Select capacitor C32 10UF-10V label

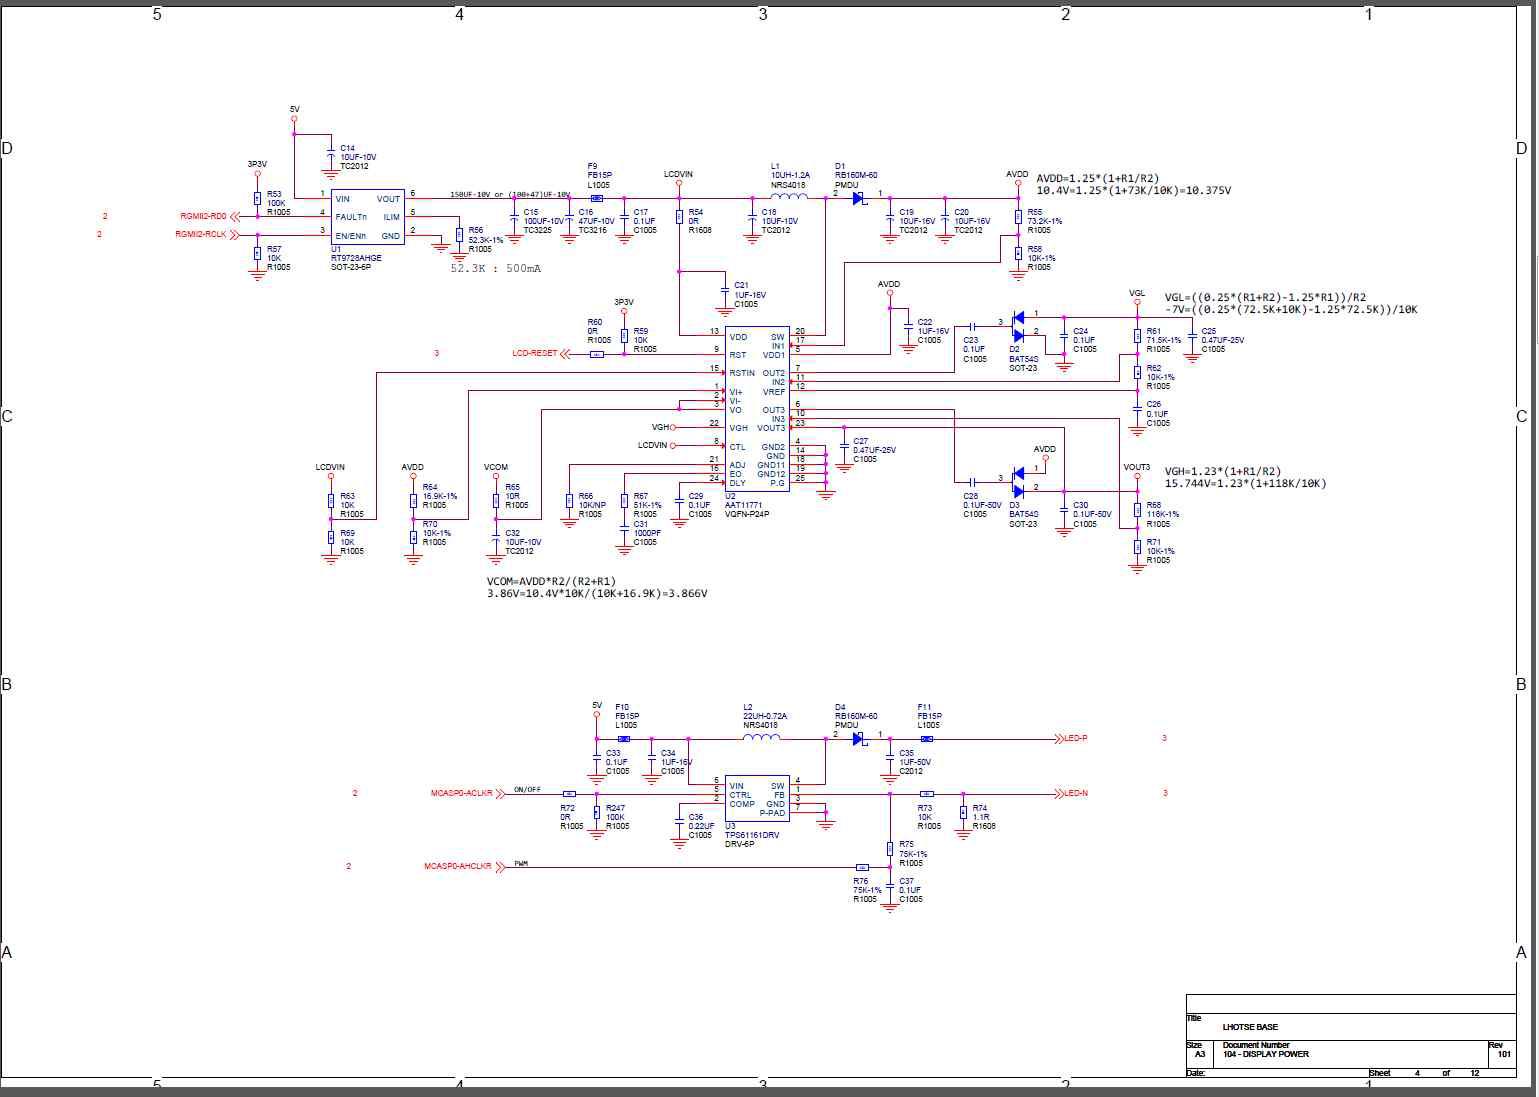click(523, 542)
